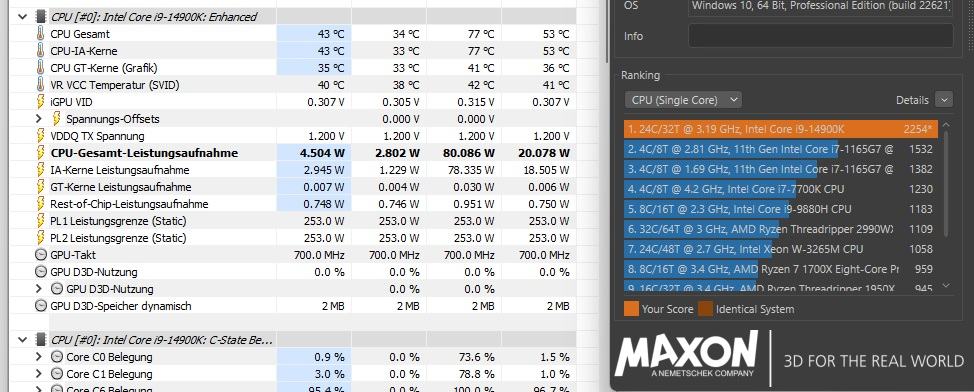Click the lightning icon of GT-Kerne Leistungsaufnahme
The width and height of the screenshot is (974, 392).
pos(41,187)
